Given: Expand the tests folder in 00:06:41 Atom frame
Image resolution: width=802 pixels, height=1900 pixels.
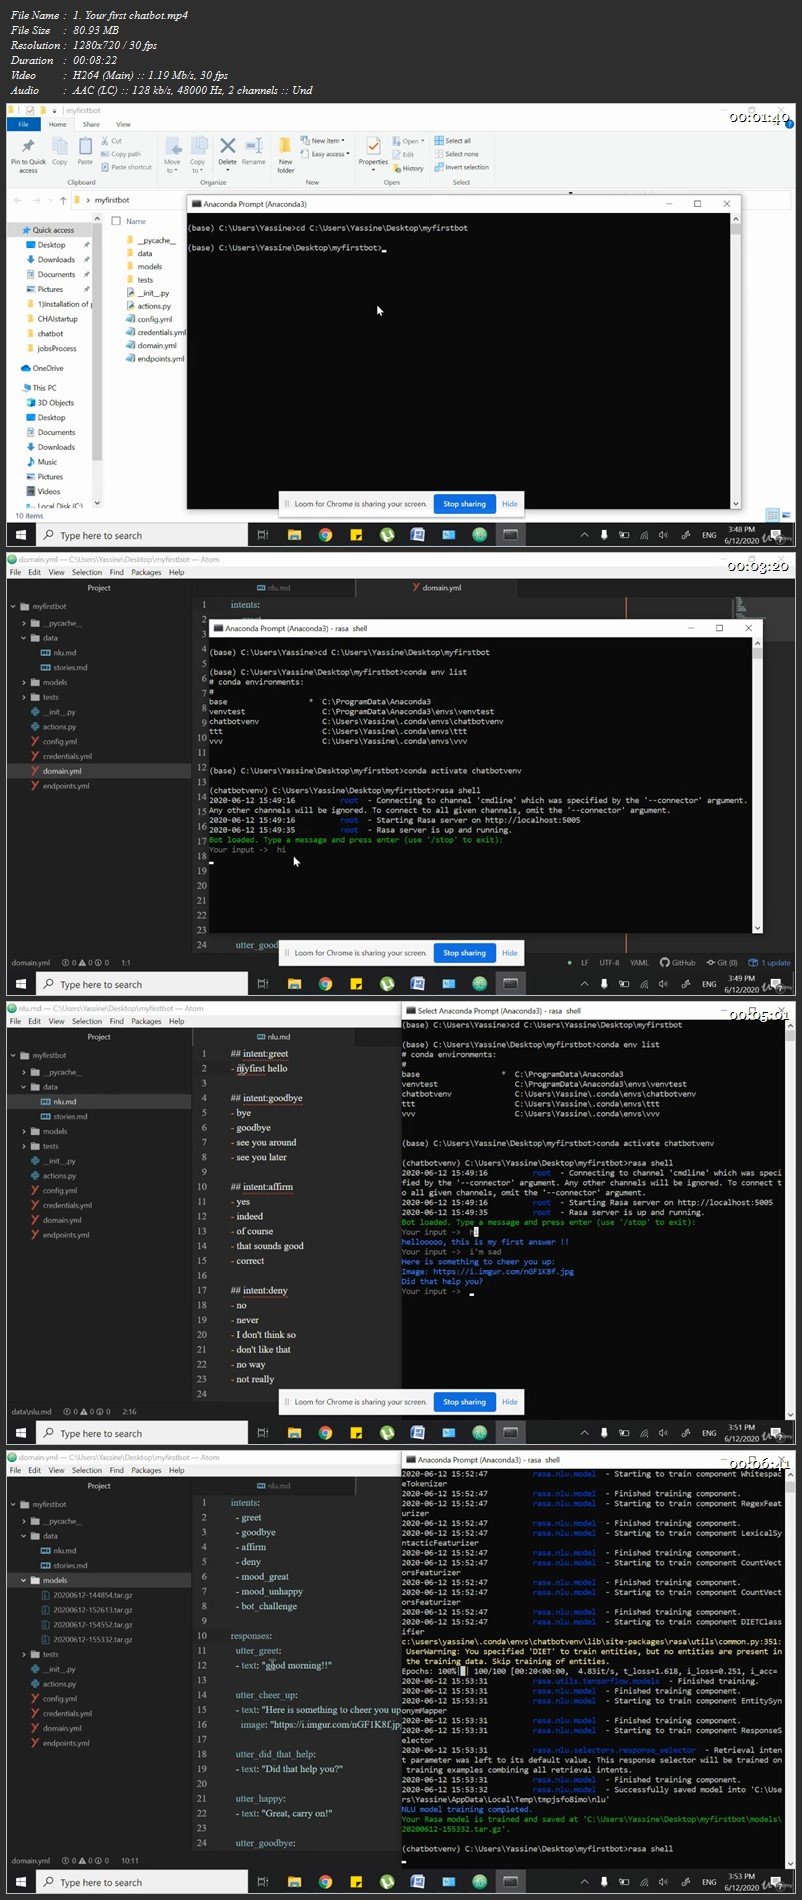Looking at the screenshot, I should click(x=24, y=1654).
